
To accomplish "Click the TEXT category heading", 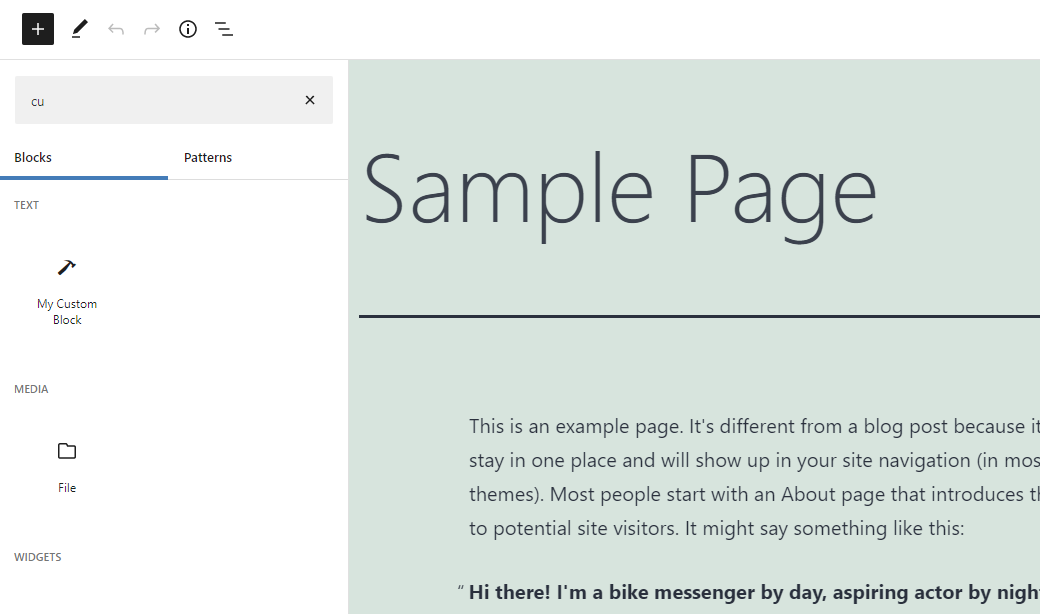I will coord(27,206).
